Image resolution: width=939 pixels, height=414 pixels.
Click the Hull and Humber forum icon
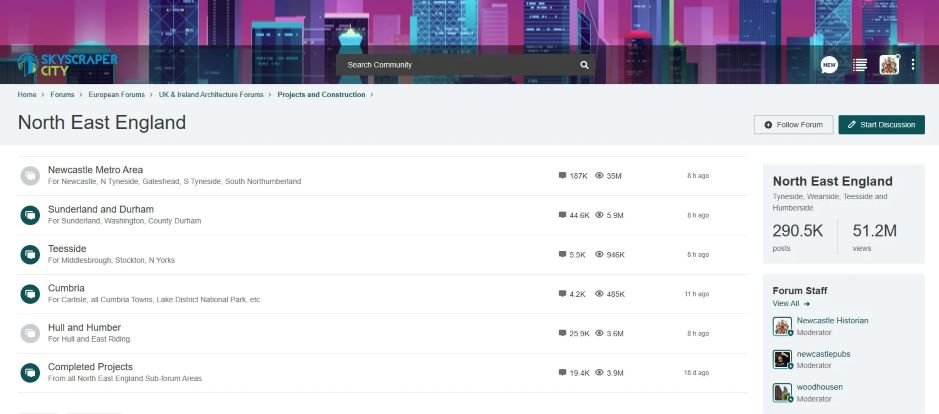30,333
